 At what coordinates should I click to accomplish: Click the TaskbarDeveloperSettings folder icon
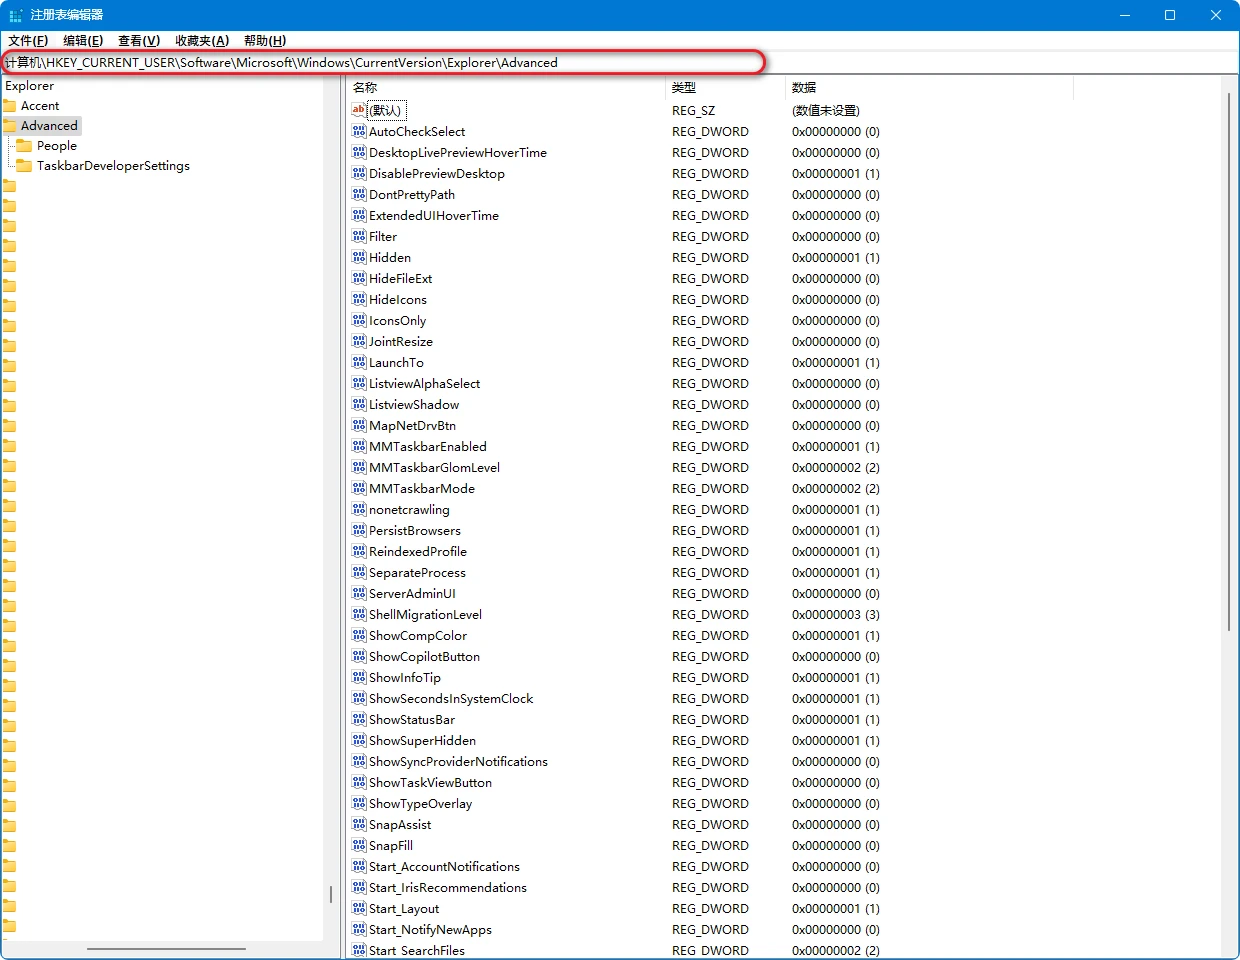pos(25,166)
